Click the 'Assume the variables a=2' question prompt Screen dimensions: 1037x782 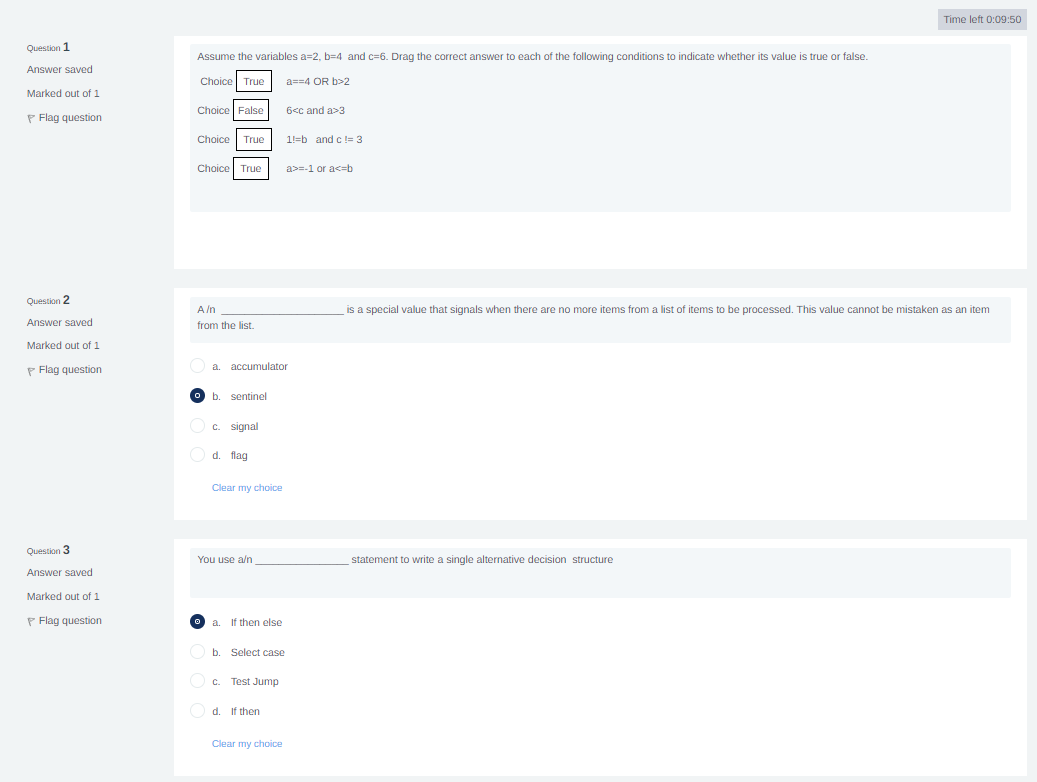[532, 57]
